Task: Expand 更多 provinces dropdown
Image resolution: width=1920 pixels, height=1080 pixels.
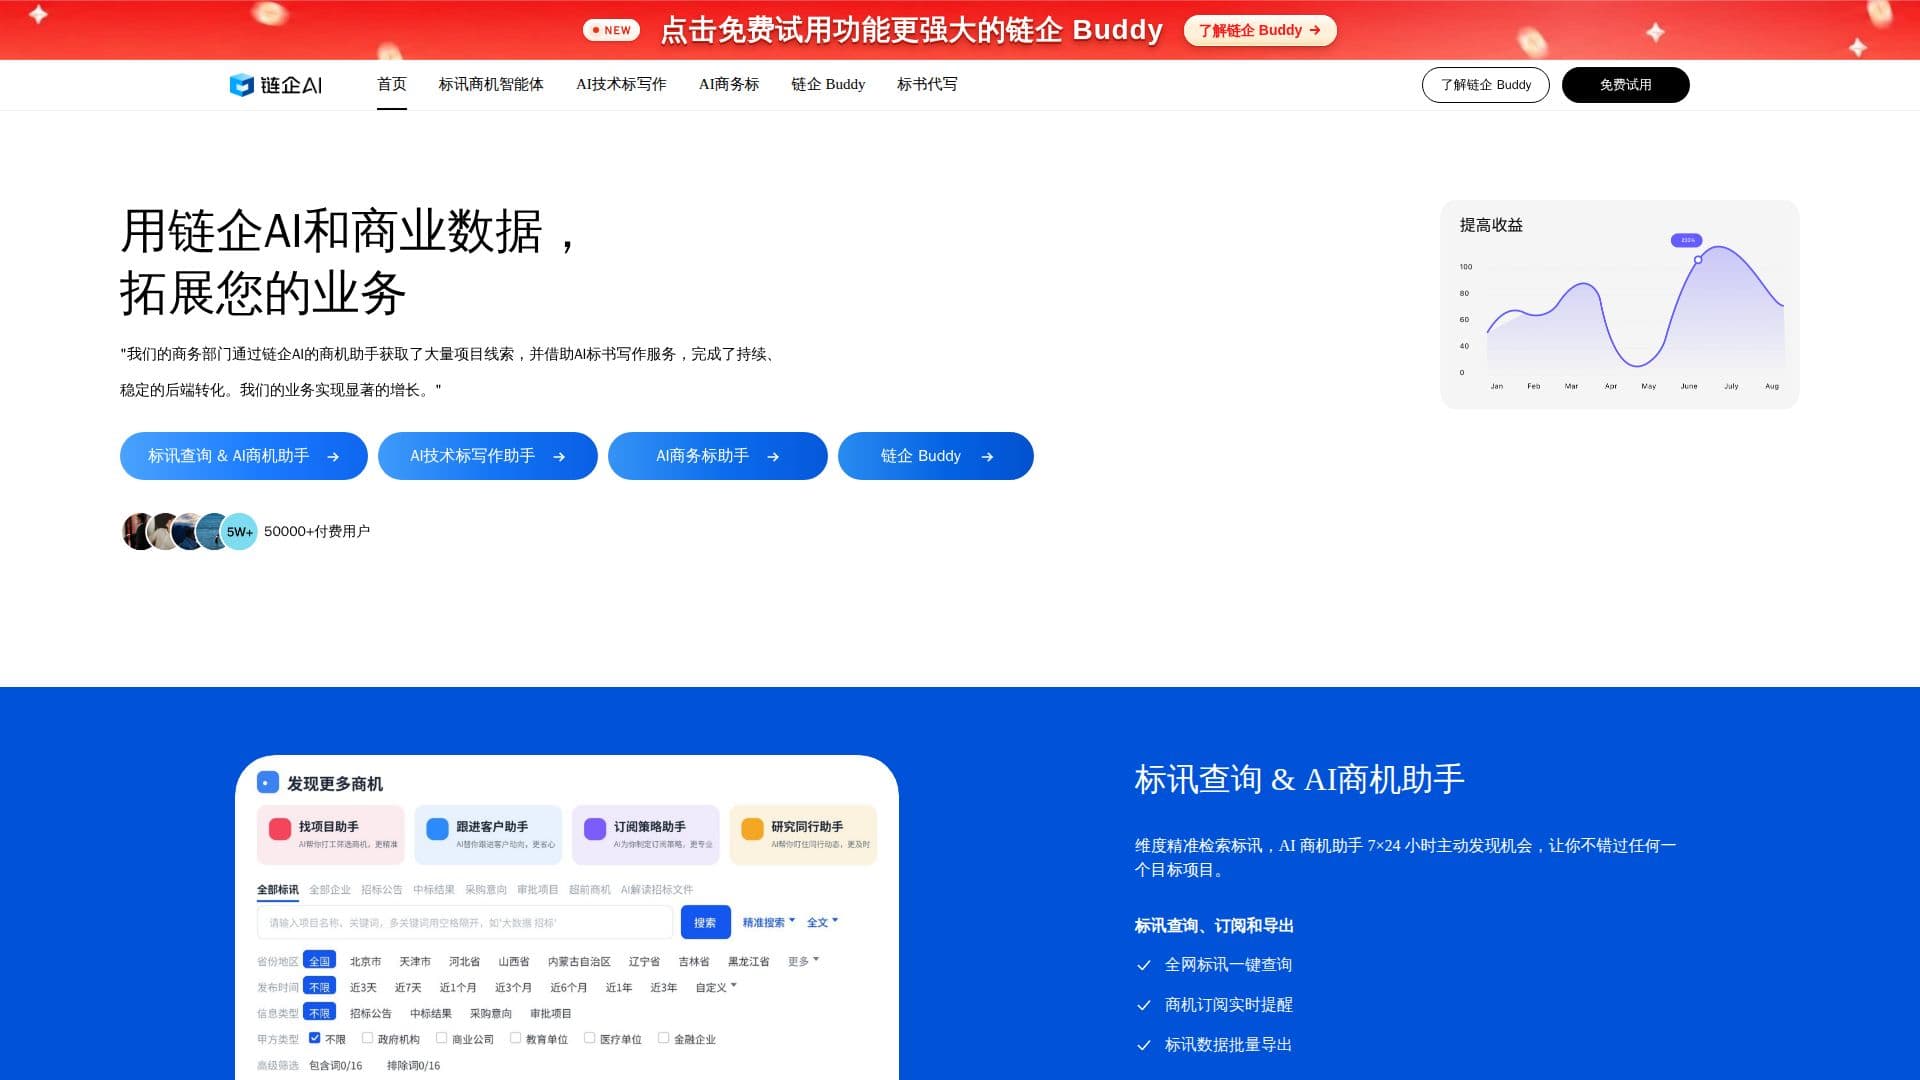Action: [x=803, y=961]
